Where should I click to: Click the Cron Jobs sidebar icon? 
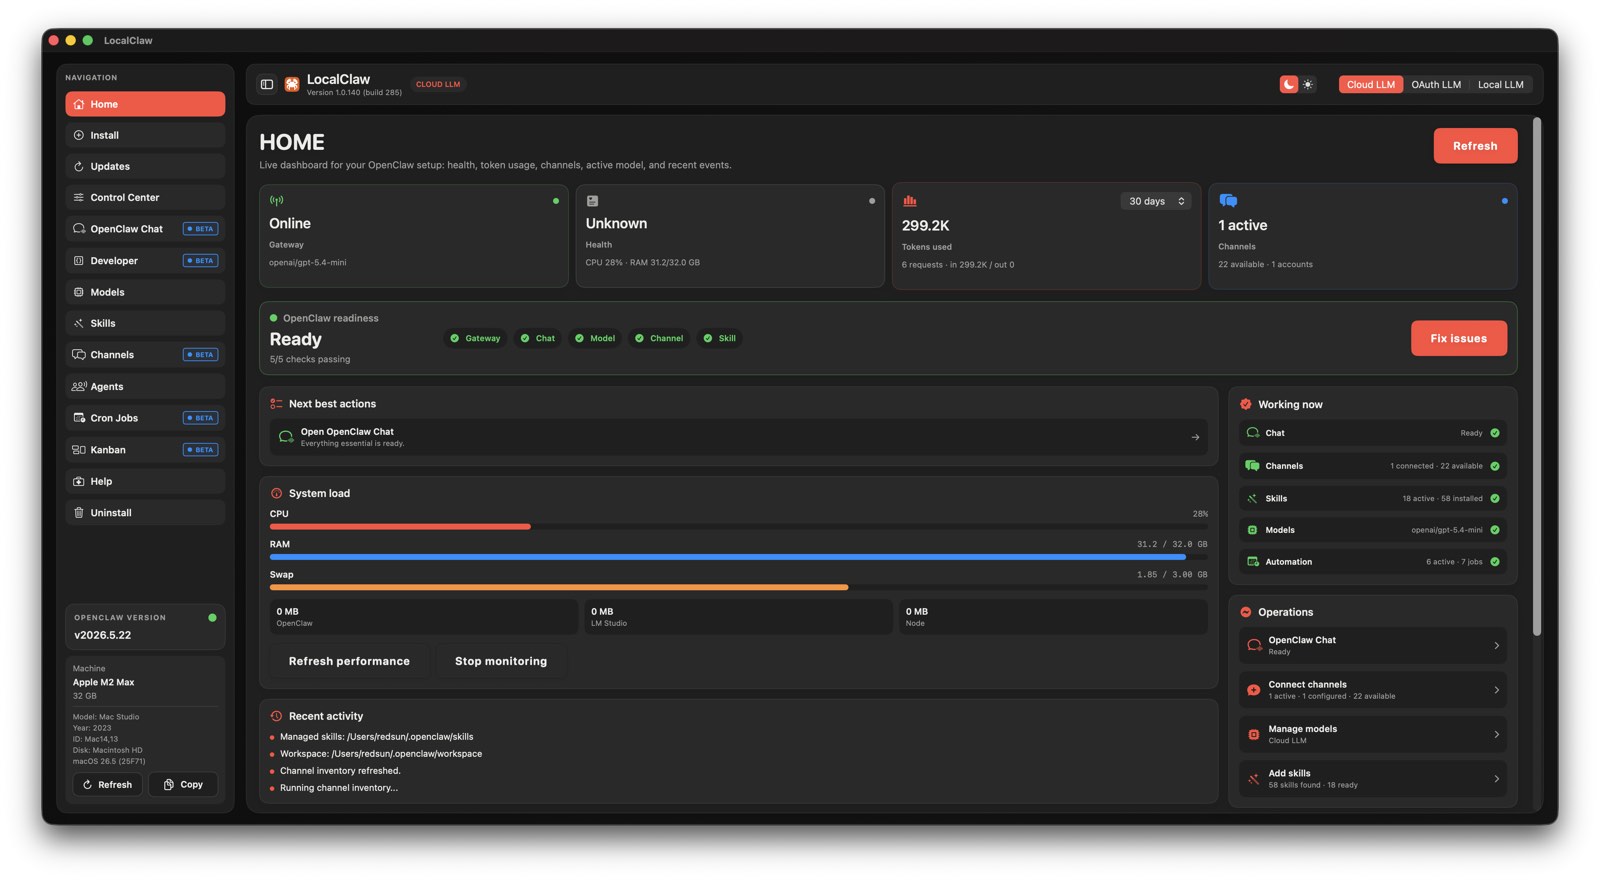(x=79, y=418)
